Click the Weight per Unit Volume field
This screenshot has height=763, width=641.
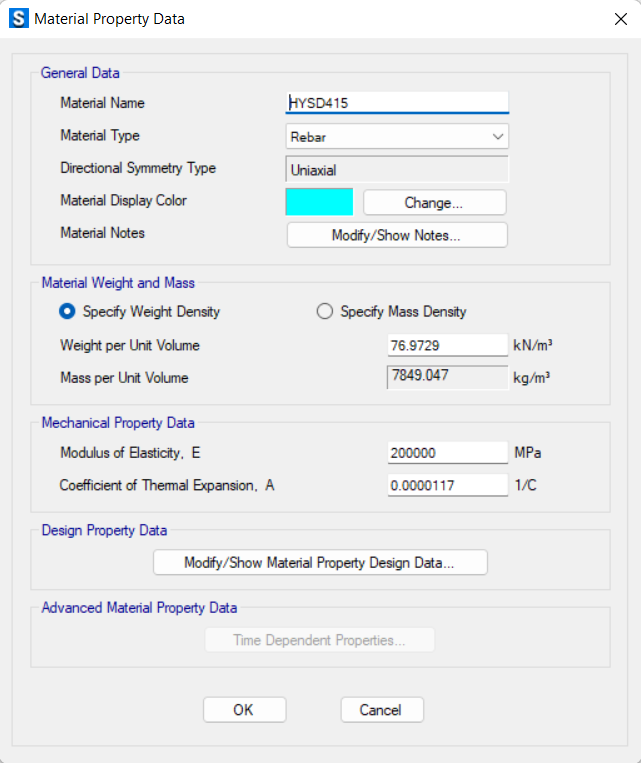(x=447, y=345)
